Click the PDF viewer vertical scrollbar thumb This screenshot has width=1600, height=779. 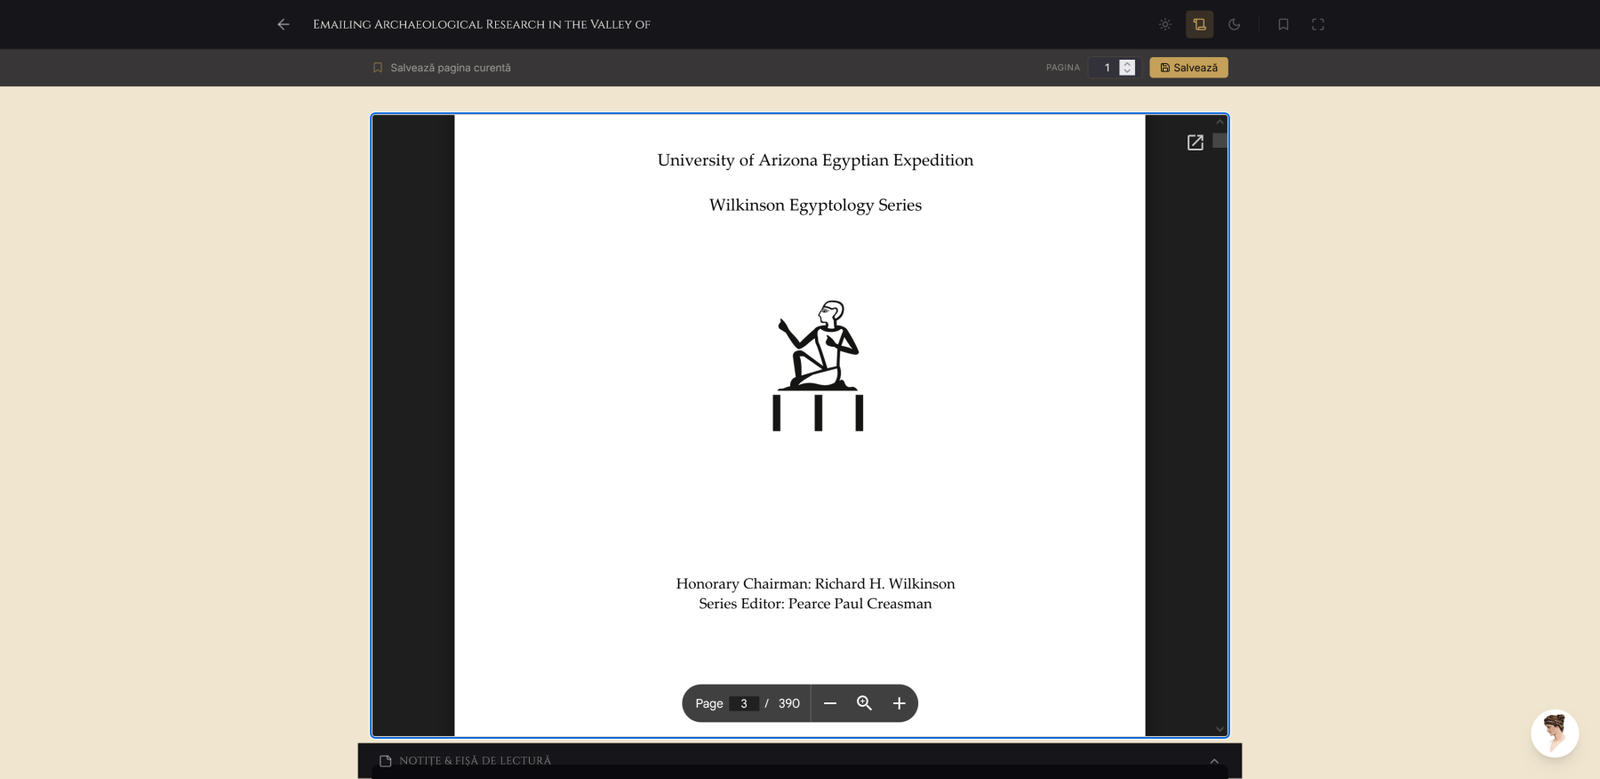click(1220, 141)
